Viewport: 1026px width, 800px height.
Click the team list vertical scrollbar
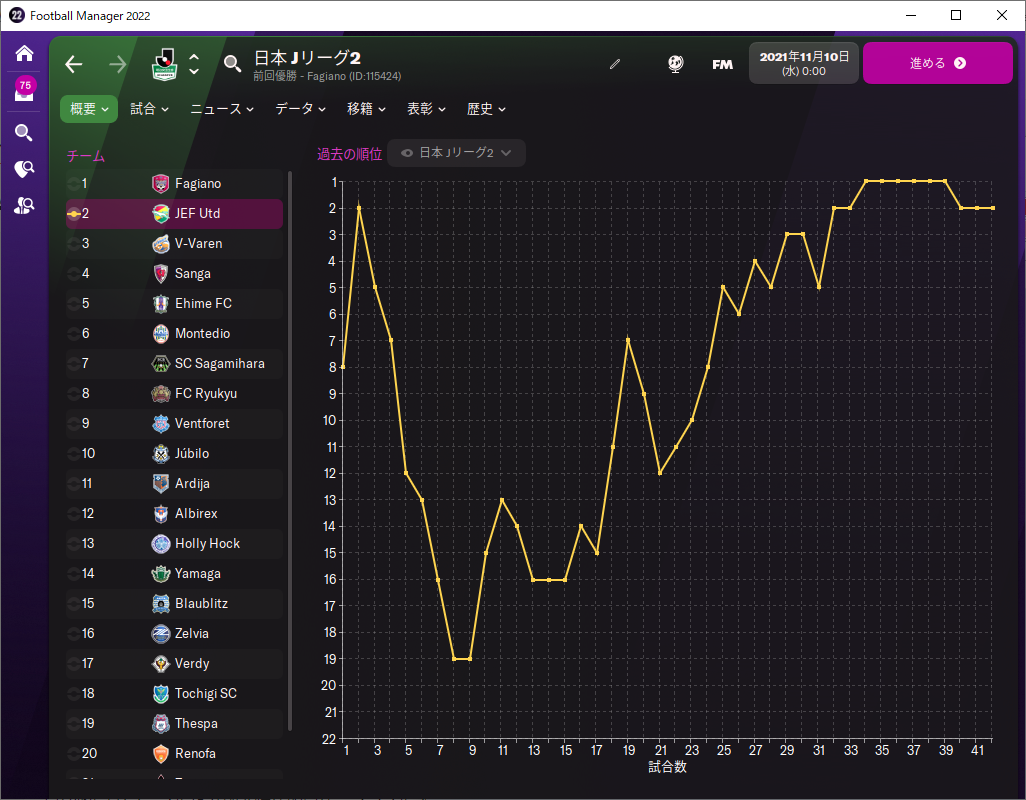(x=290, y=451)
